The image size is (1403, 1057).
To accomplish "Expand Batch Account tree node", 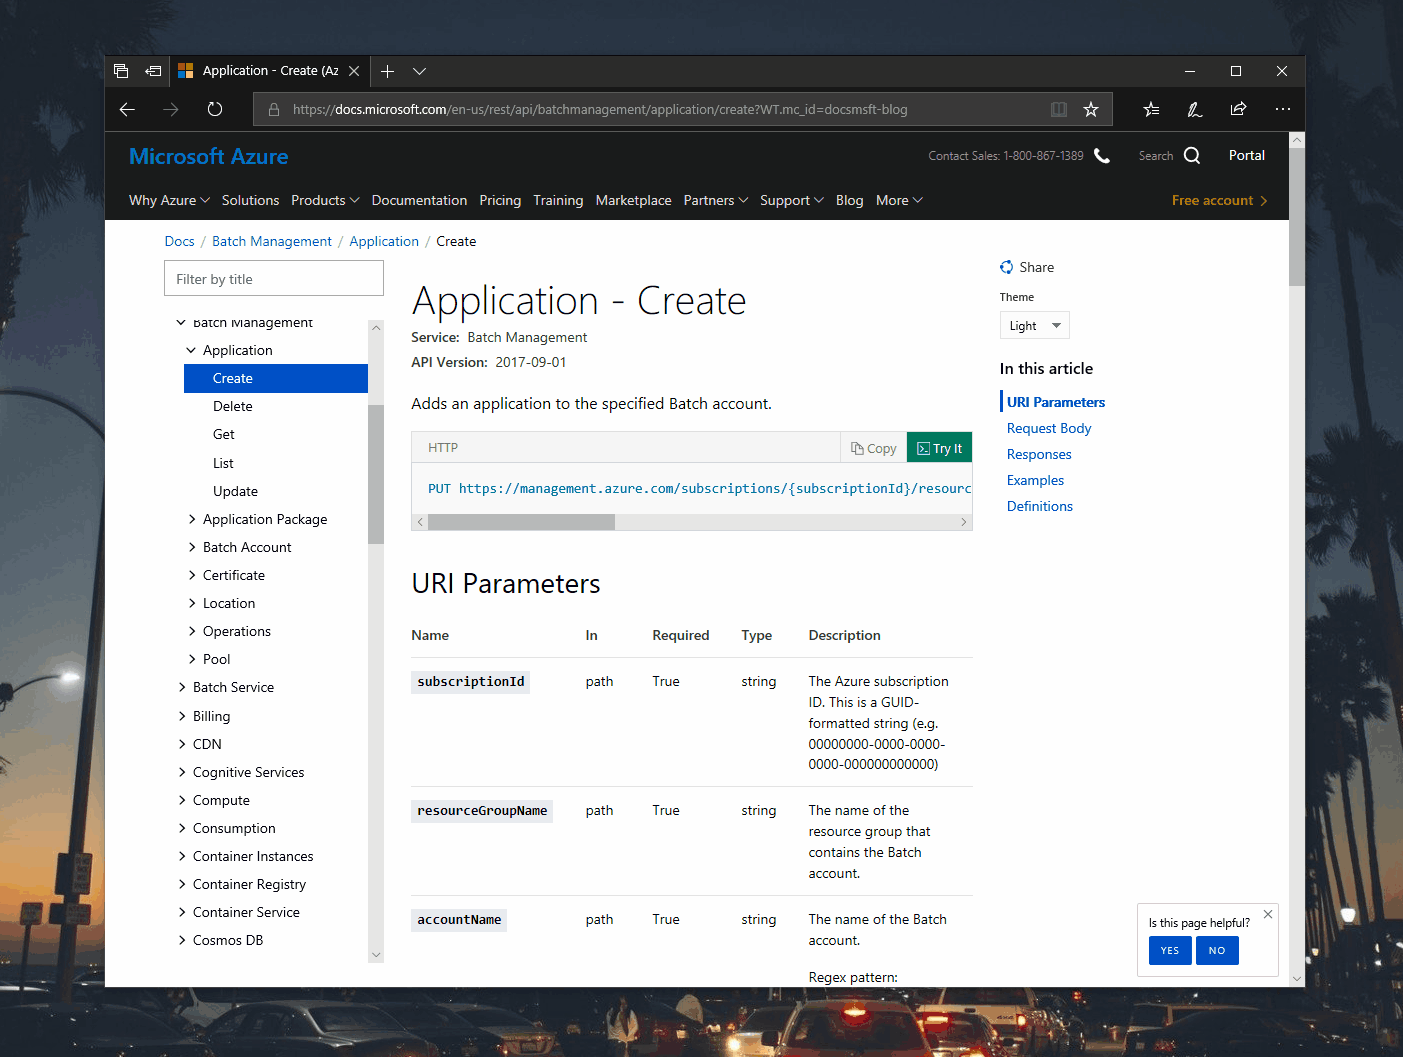I will [x=192, y=548].
